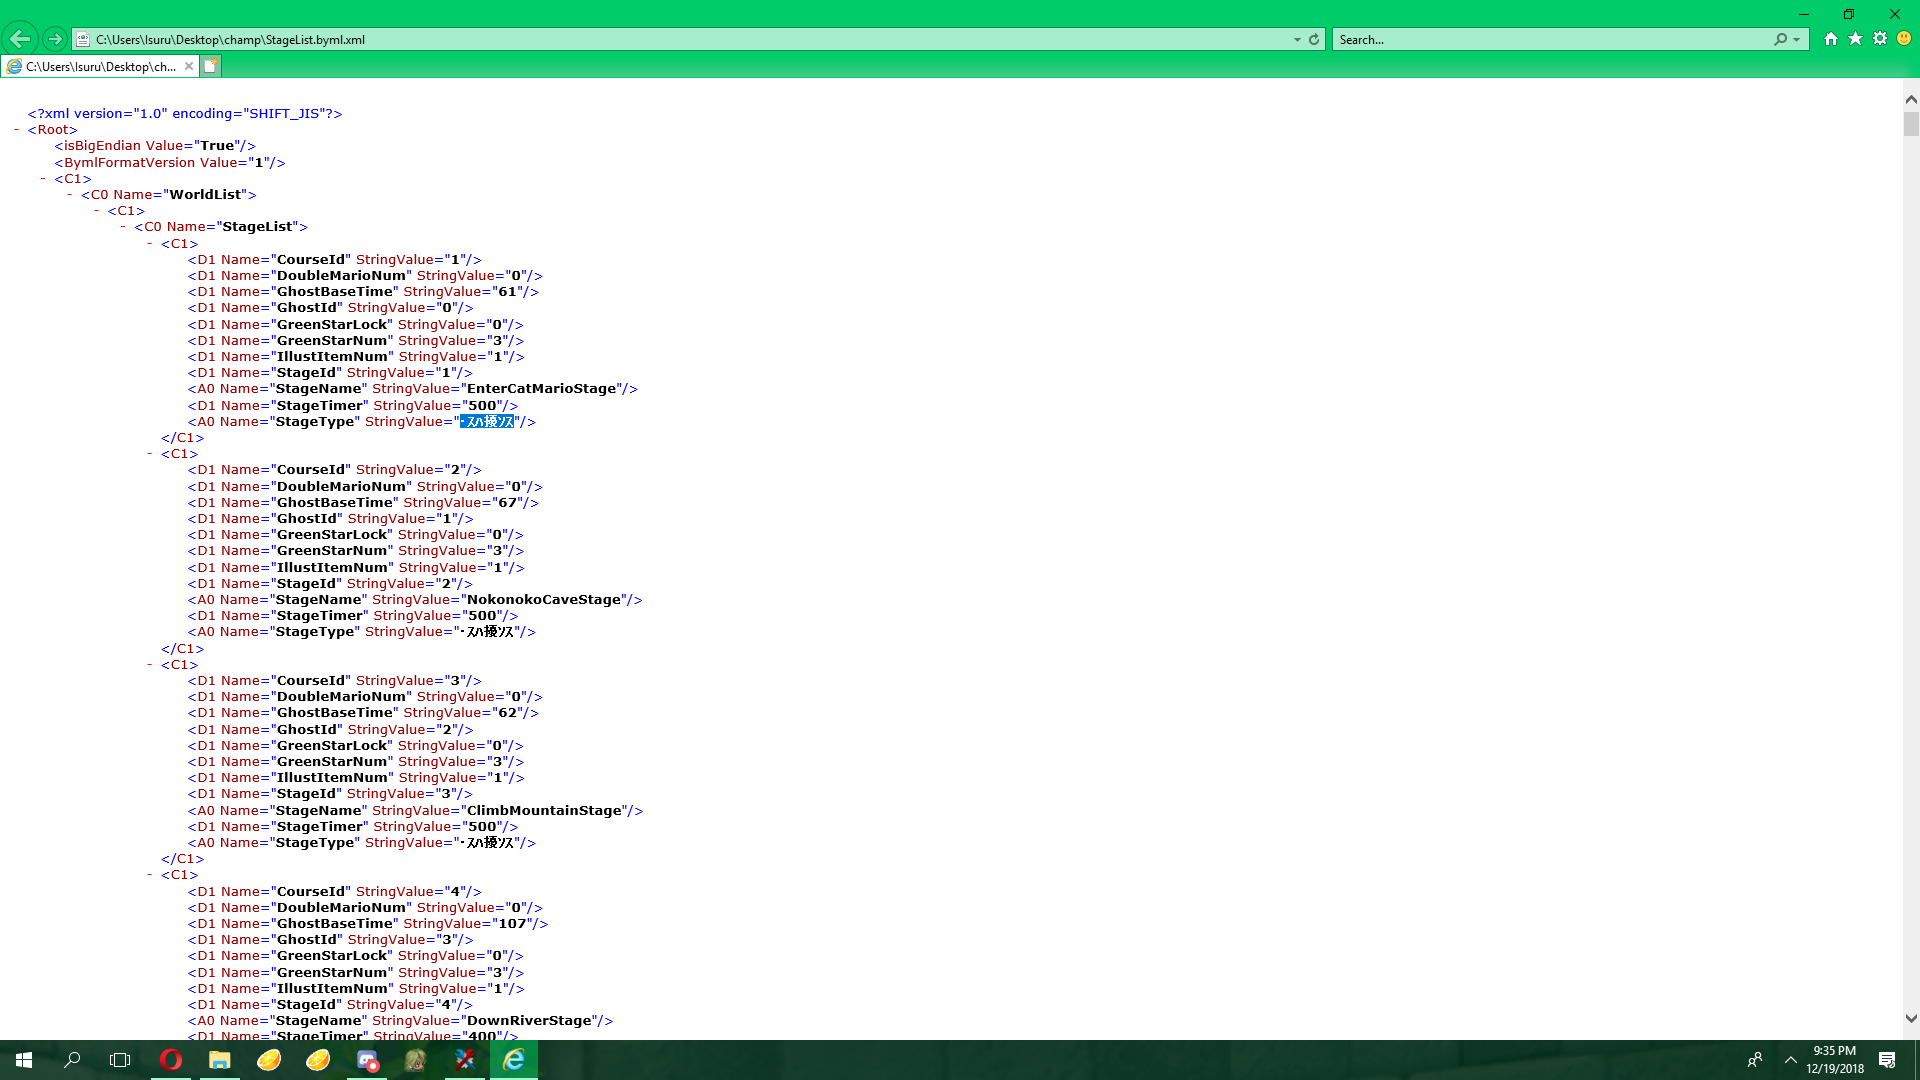Viewport: 1920px width, 1080px height.
Task: Open Cortana search on the taskbar
Action: [x=71, y=1060]
